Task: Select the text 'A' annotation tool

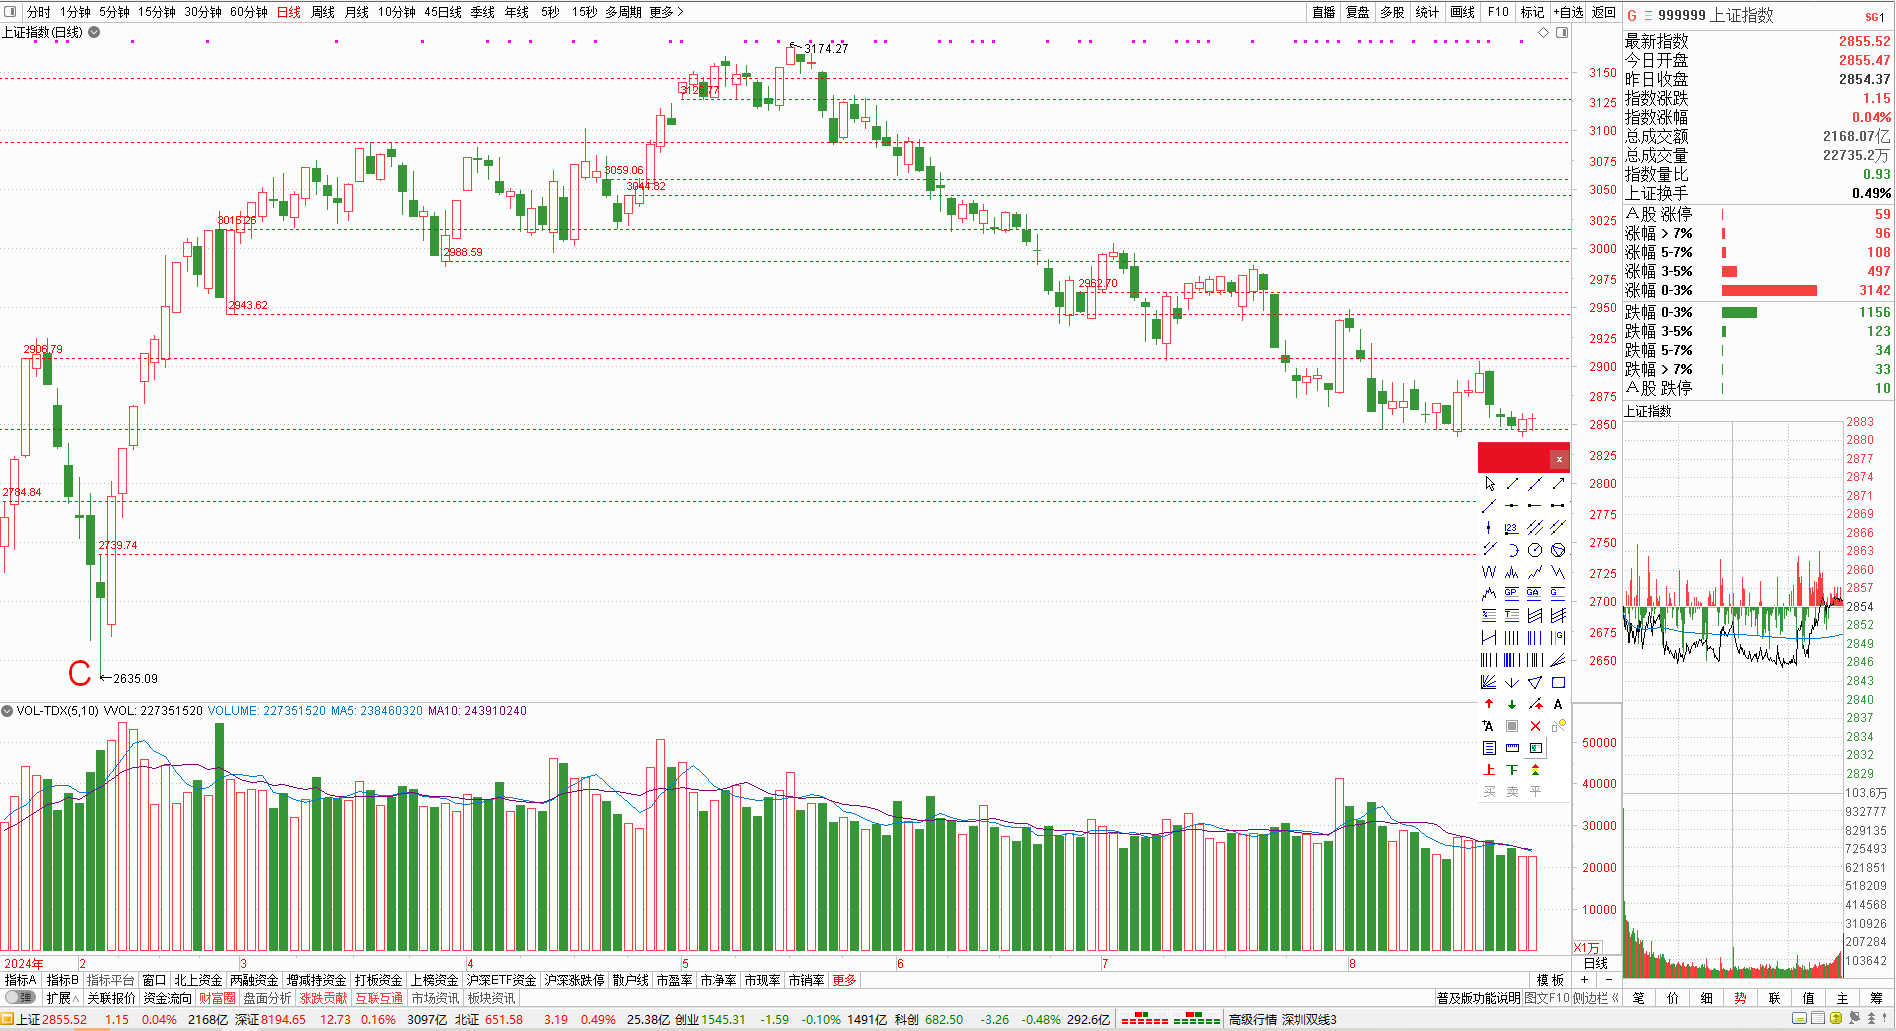Action: pos(1558,704)
